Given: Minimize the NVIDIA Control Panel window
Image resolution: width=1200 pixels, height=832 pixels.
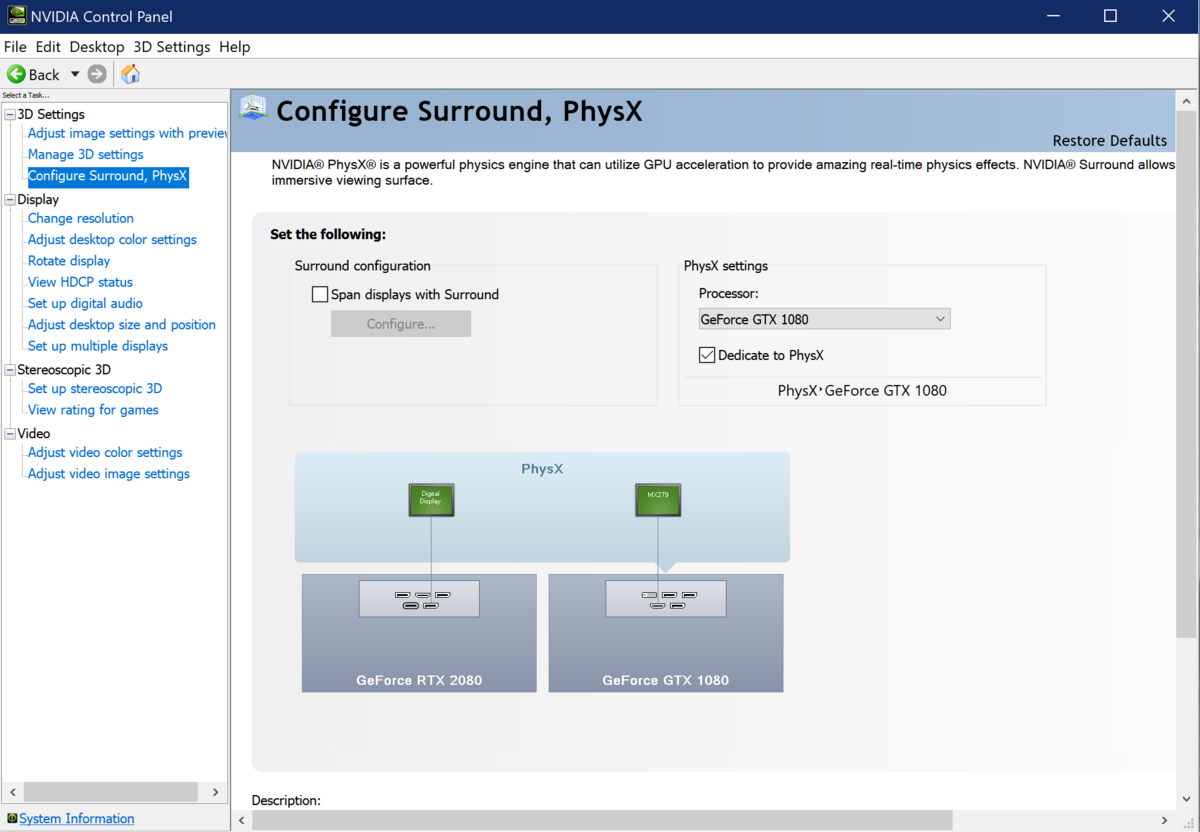Looking at the screenshot, I should point(1053,16).
